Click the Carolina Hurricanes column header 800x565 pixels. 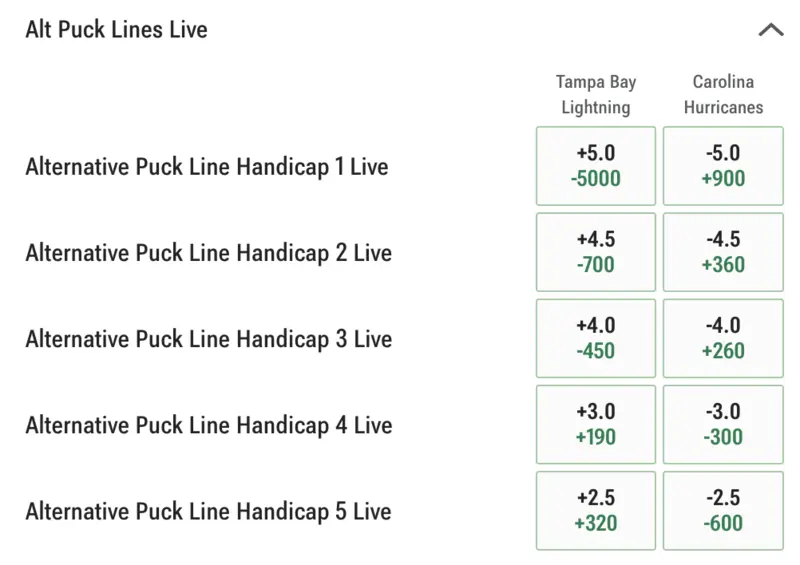[x=723, y=94]
